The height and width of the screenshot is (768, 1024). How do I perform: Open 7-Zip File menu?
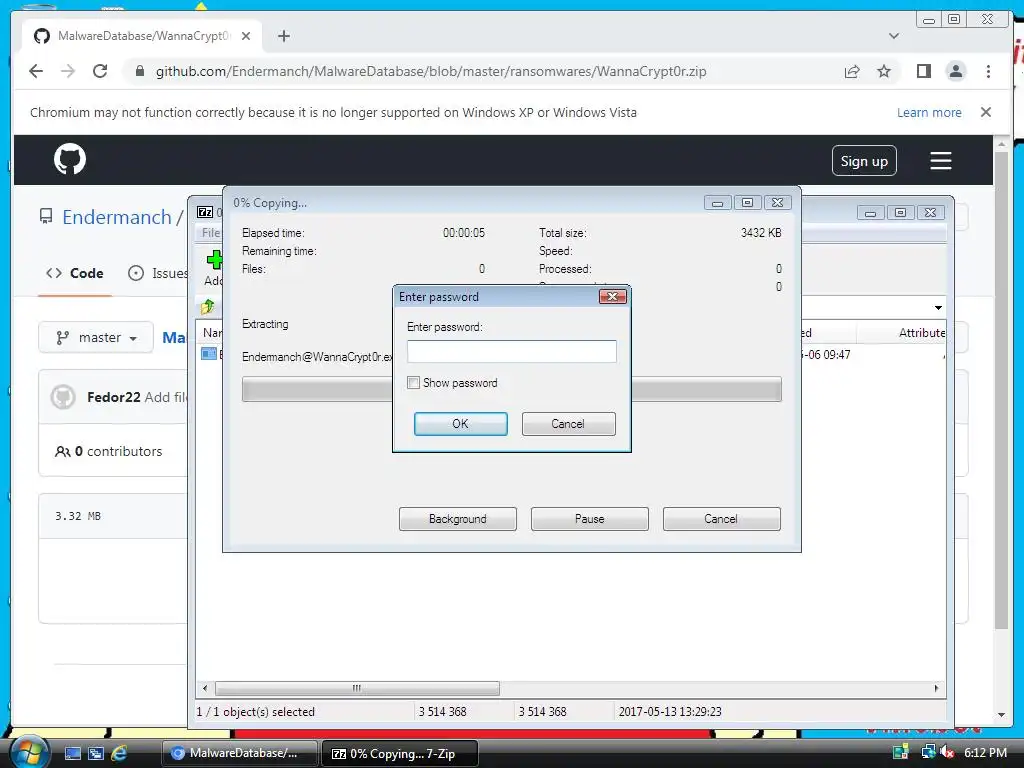(210, 232)
